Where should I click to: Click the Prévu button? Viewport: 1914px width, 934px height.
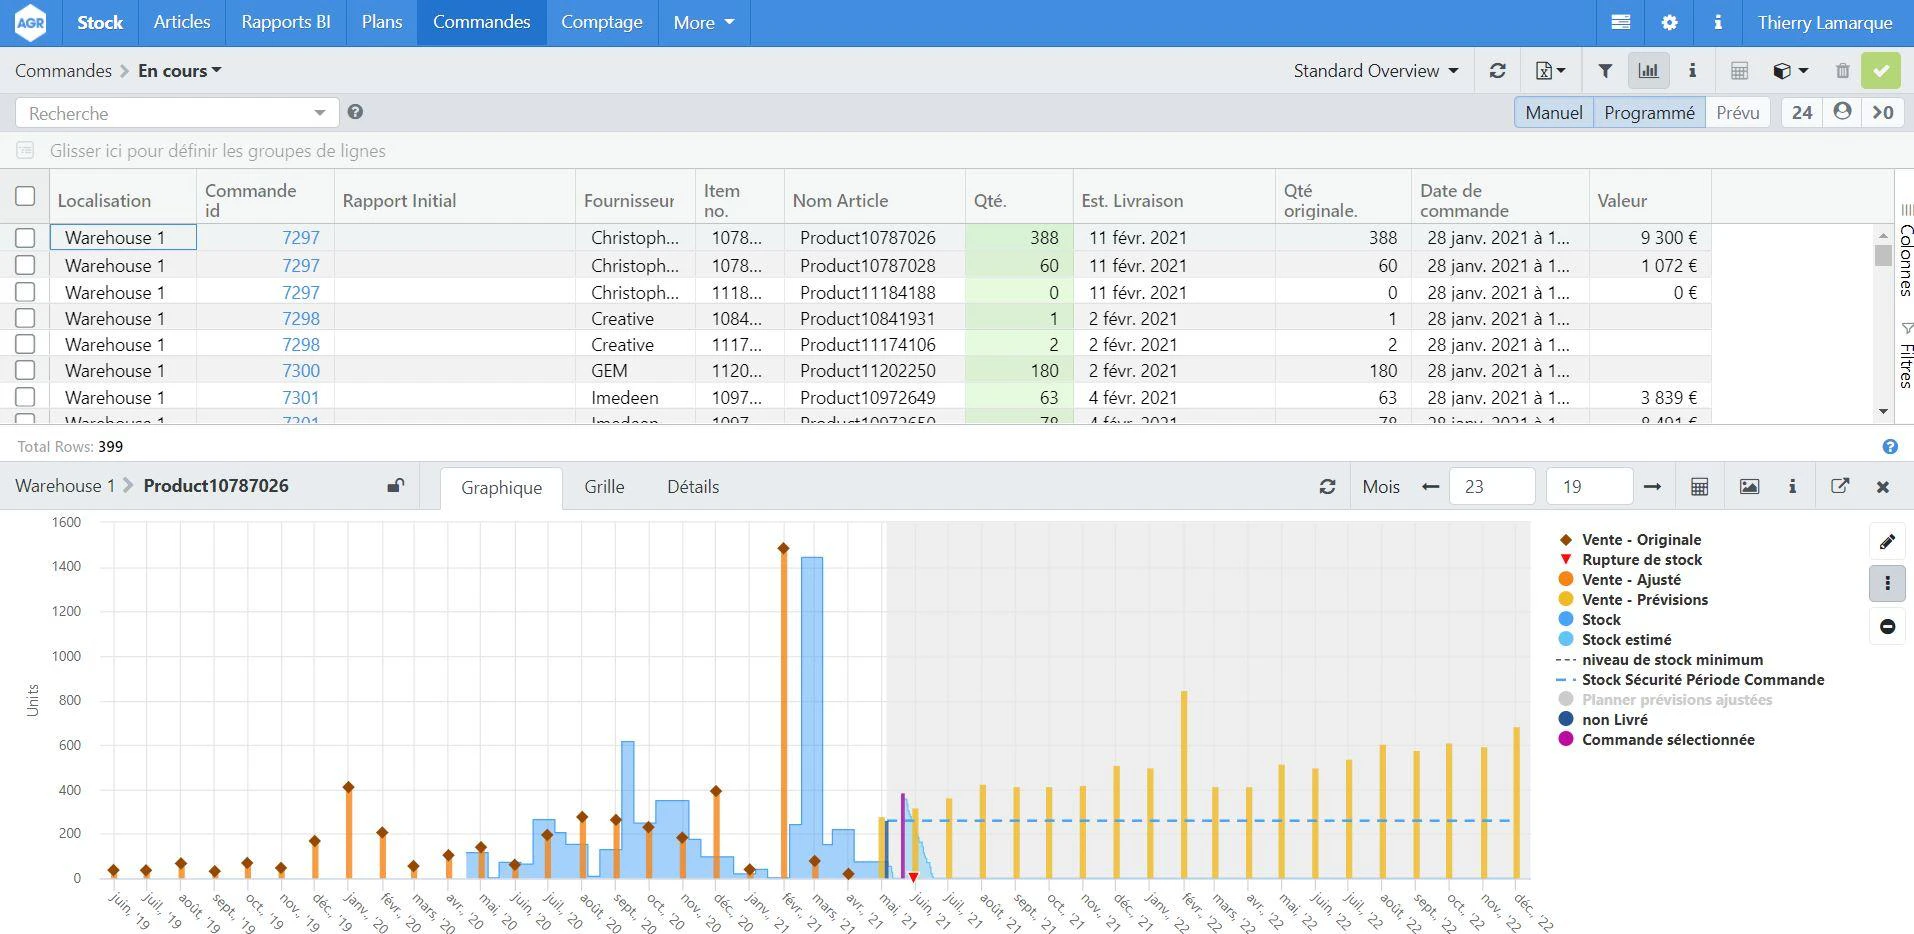tap(1738, 113)
